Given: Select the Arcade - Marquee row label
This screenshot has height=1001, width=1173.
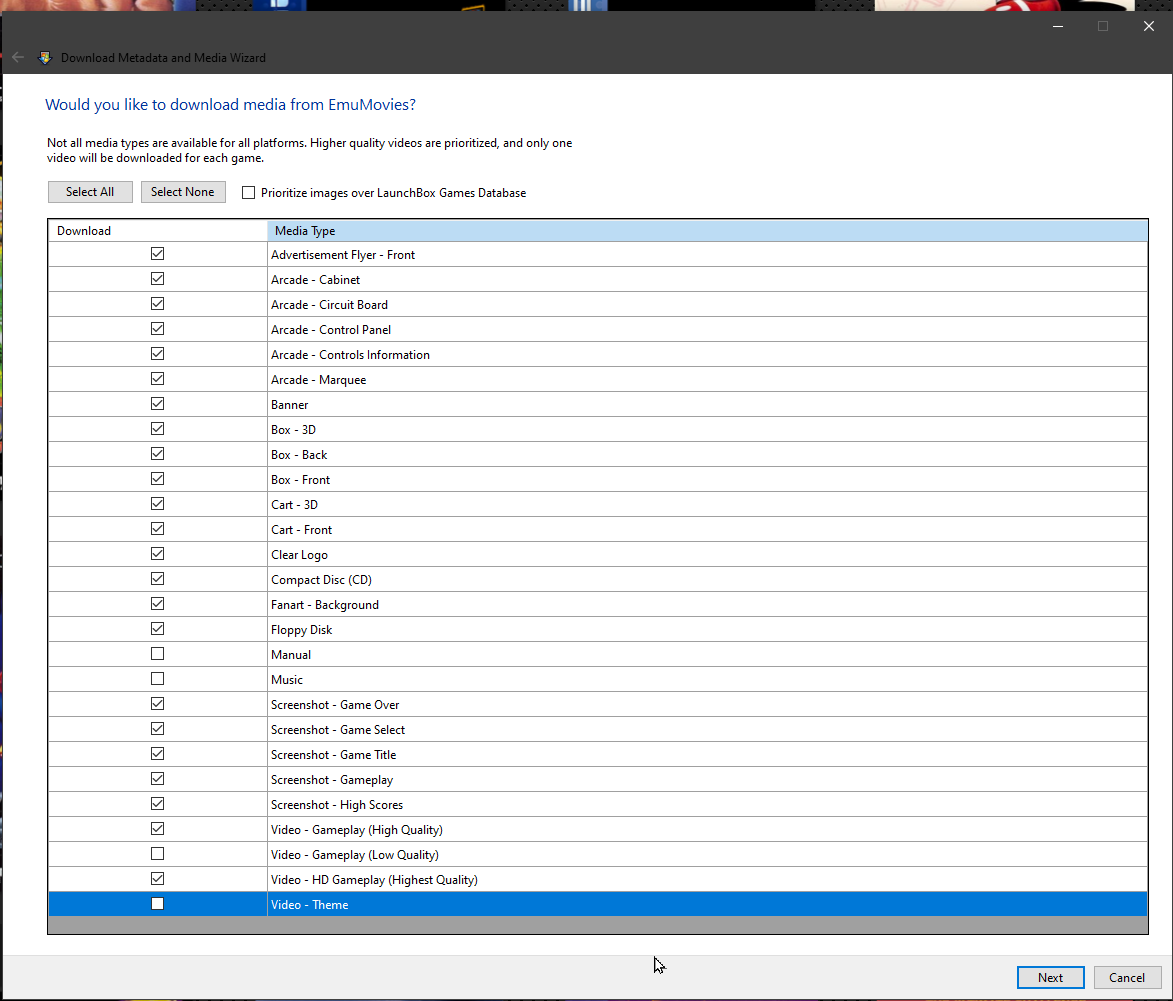Looking at the screenshot, I should pyautogui.click(x=319, y=380).
